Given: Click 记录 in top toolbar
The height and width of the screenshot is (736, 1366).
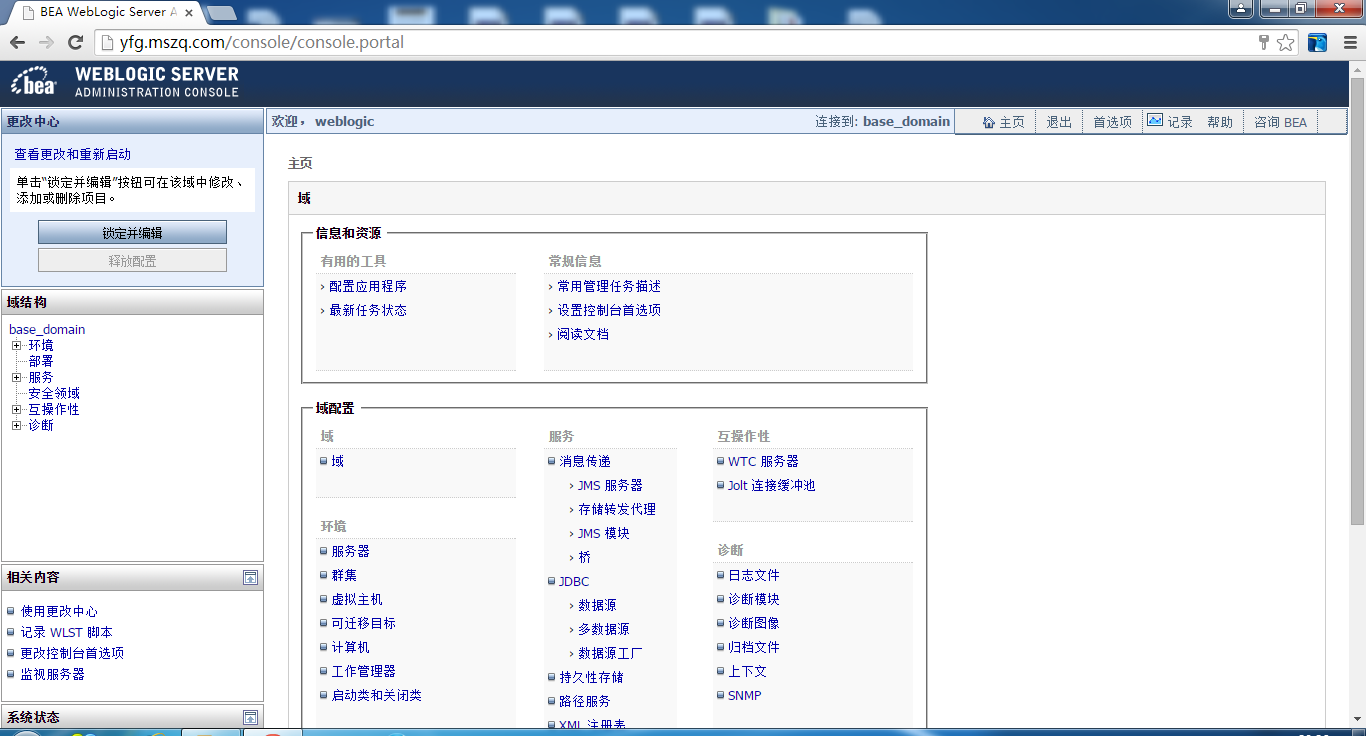Looking at the screenshot, I should point(1180,122).
